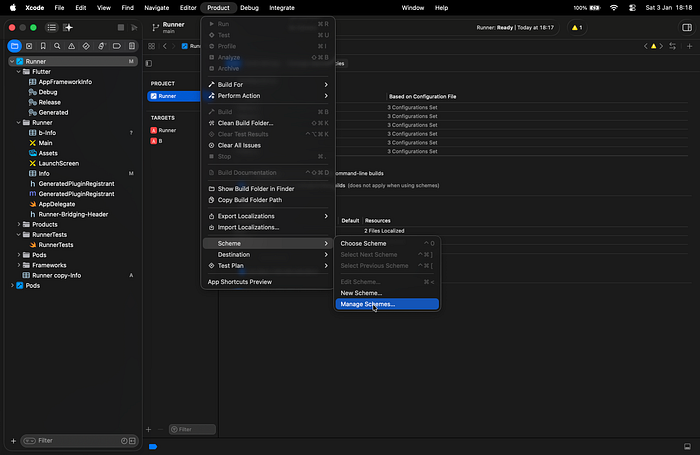Open the Debug navigator icon

(x=101, y=46)
